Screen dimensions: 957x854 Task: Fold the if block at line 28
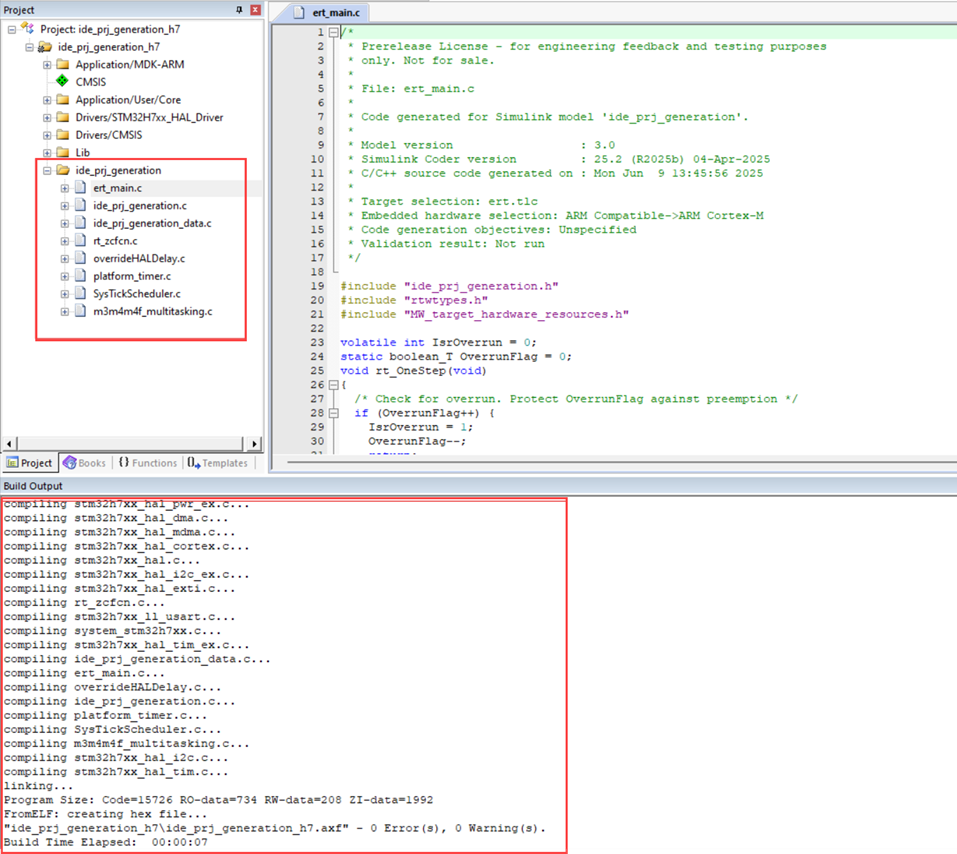click(332, 413)
